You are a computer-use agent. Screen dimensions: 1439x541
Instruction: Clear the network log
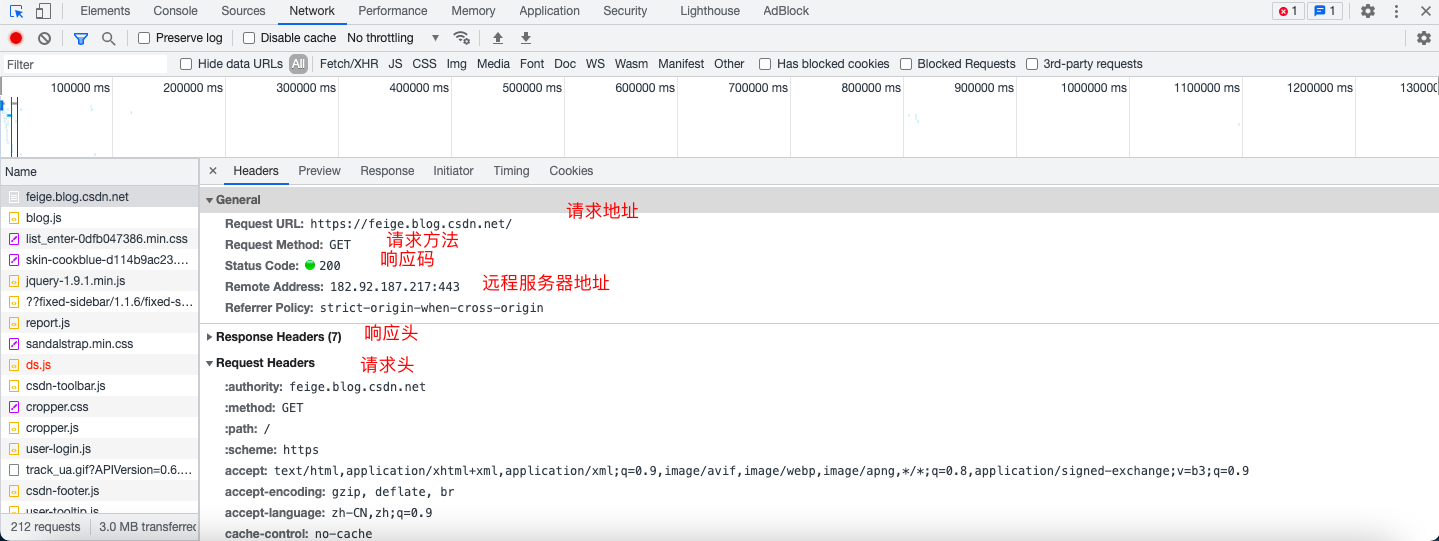[x=44, y=38]
